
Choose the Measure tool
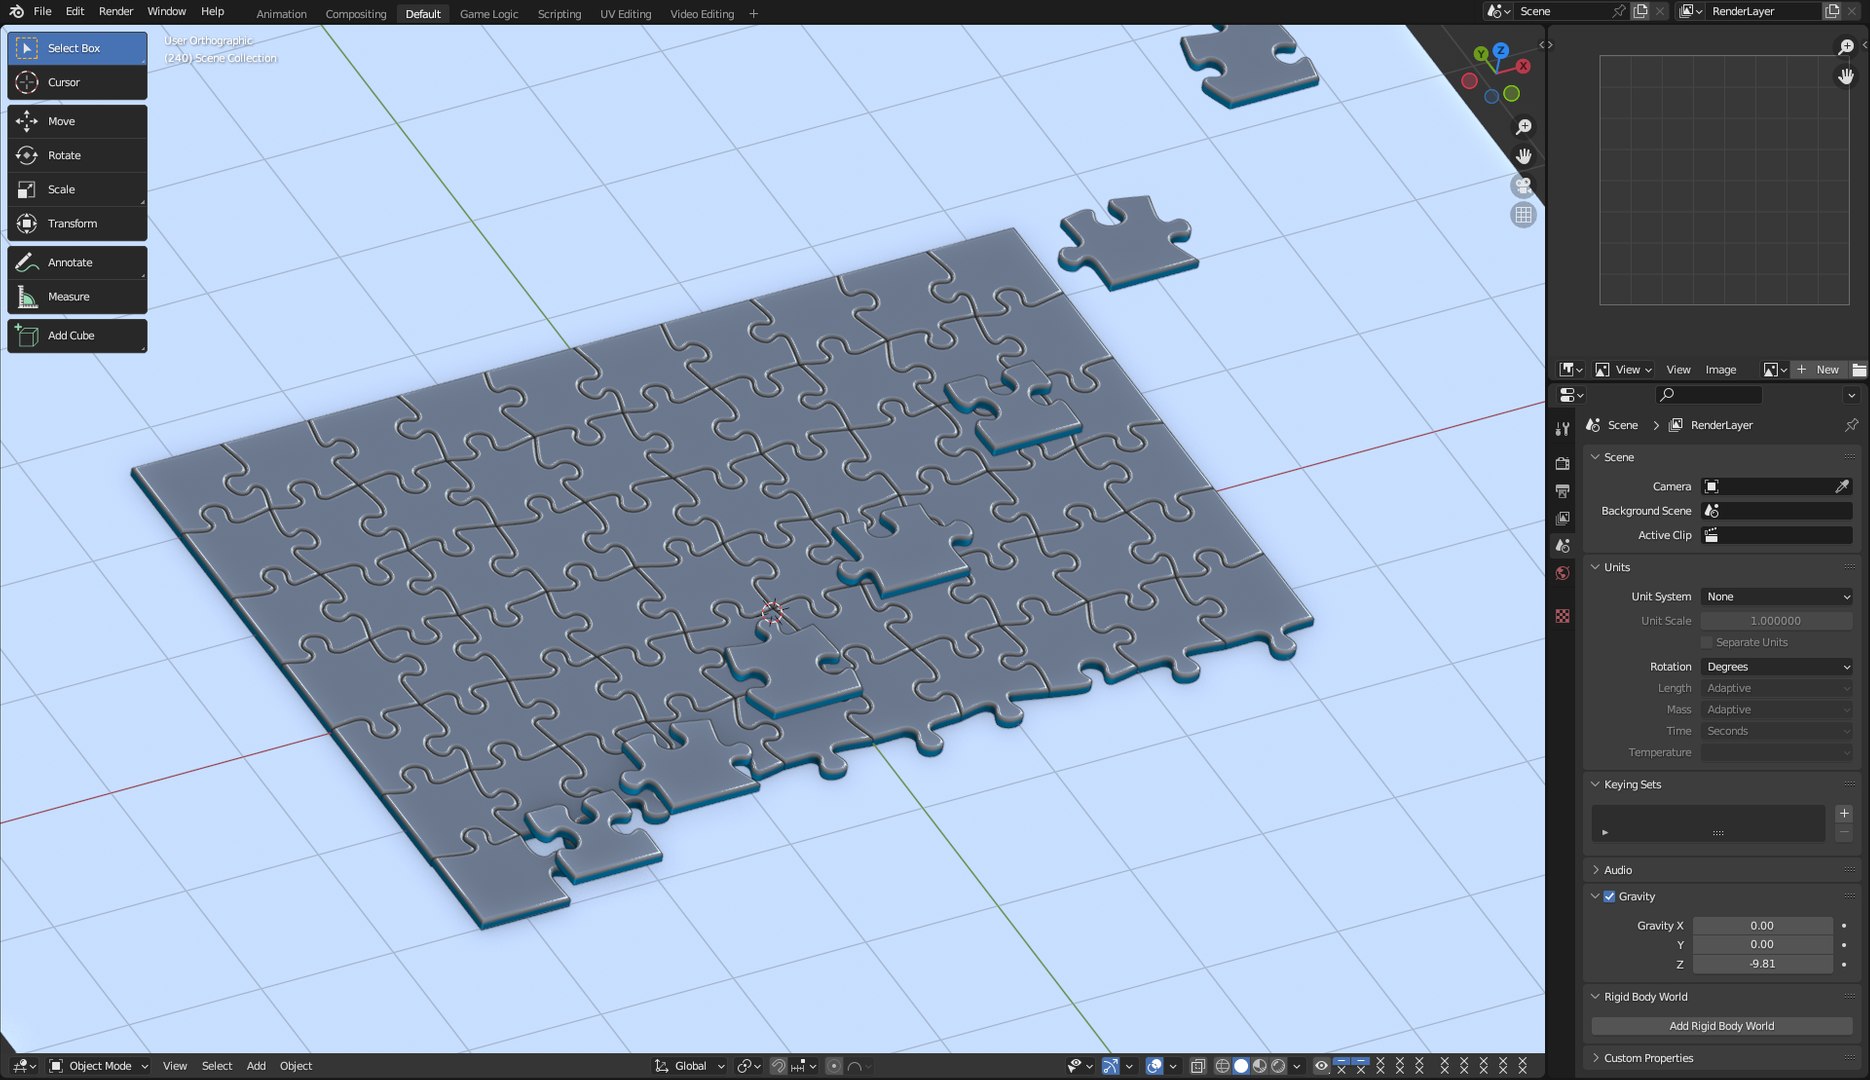(77, 296)
